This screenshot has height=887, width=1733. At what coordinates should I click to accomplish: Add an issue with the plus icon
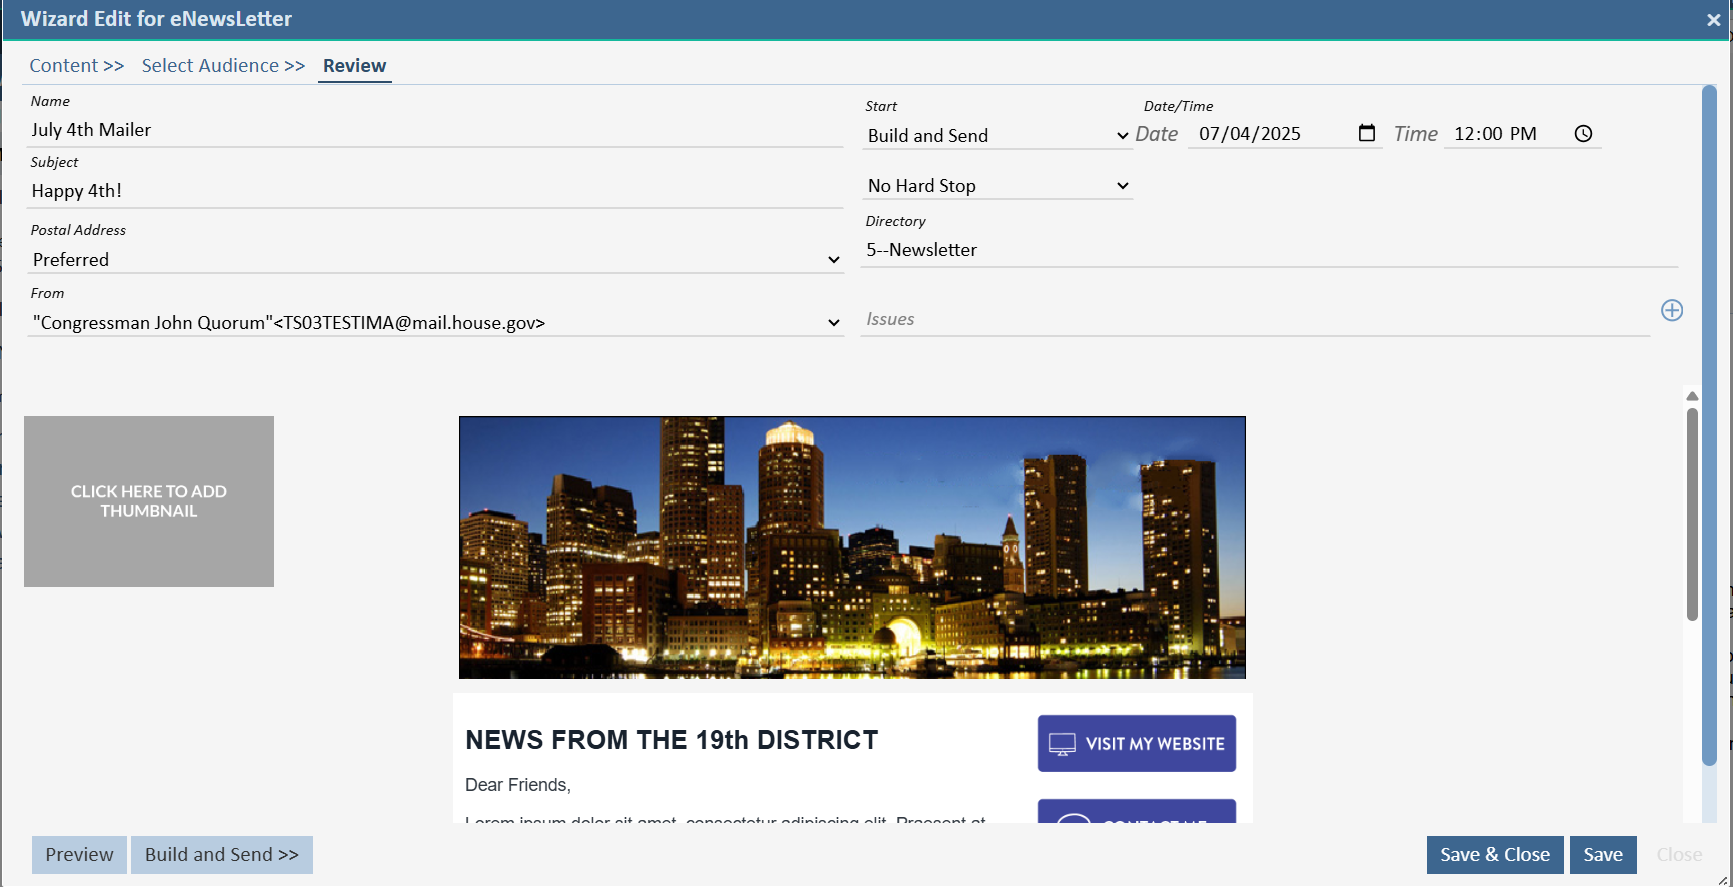[x=1672, y=310]
